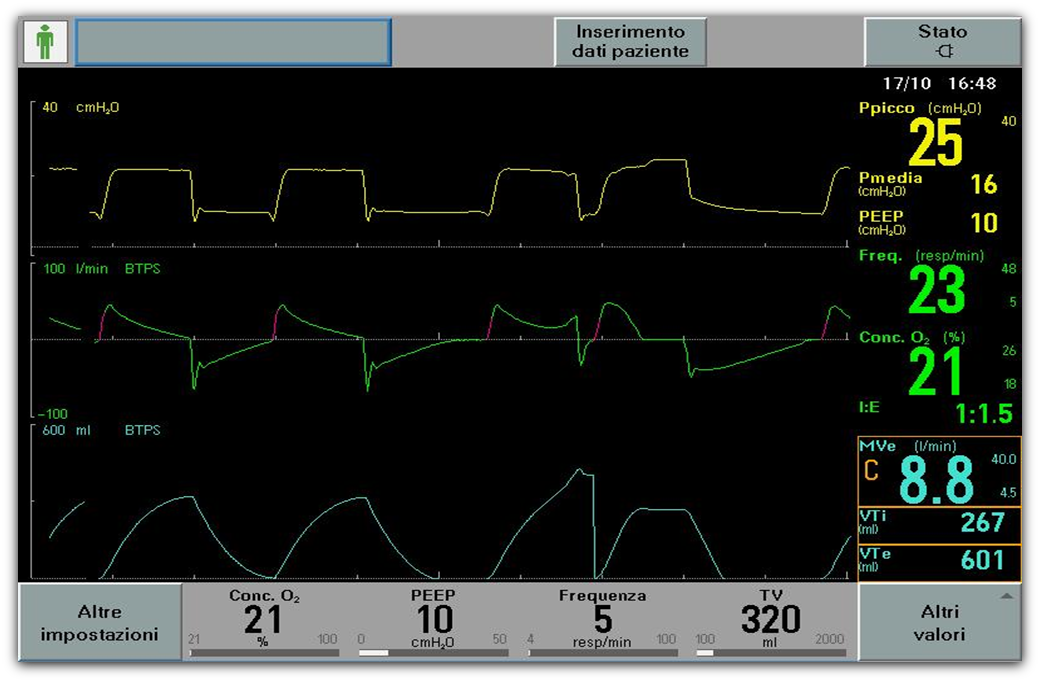Viewport: 1040px width, 682px height.
Task: Click the TV slider bar
Action: [771, 653]
